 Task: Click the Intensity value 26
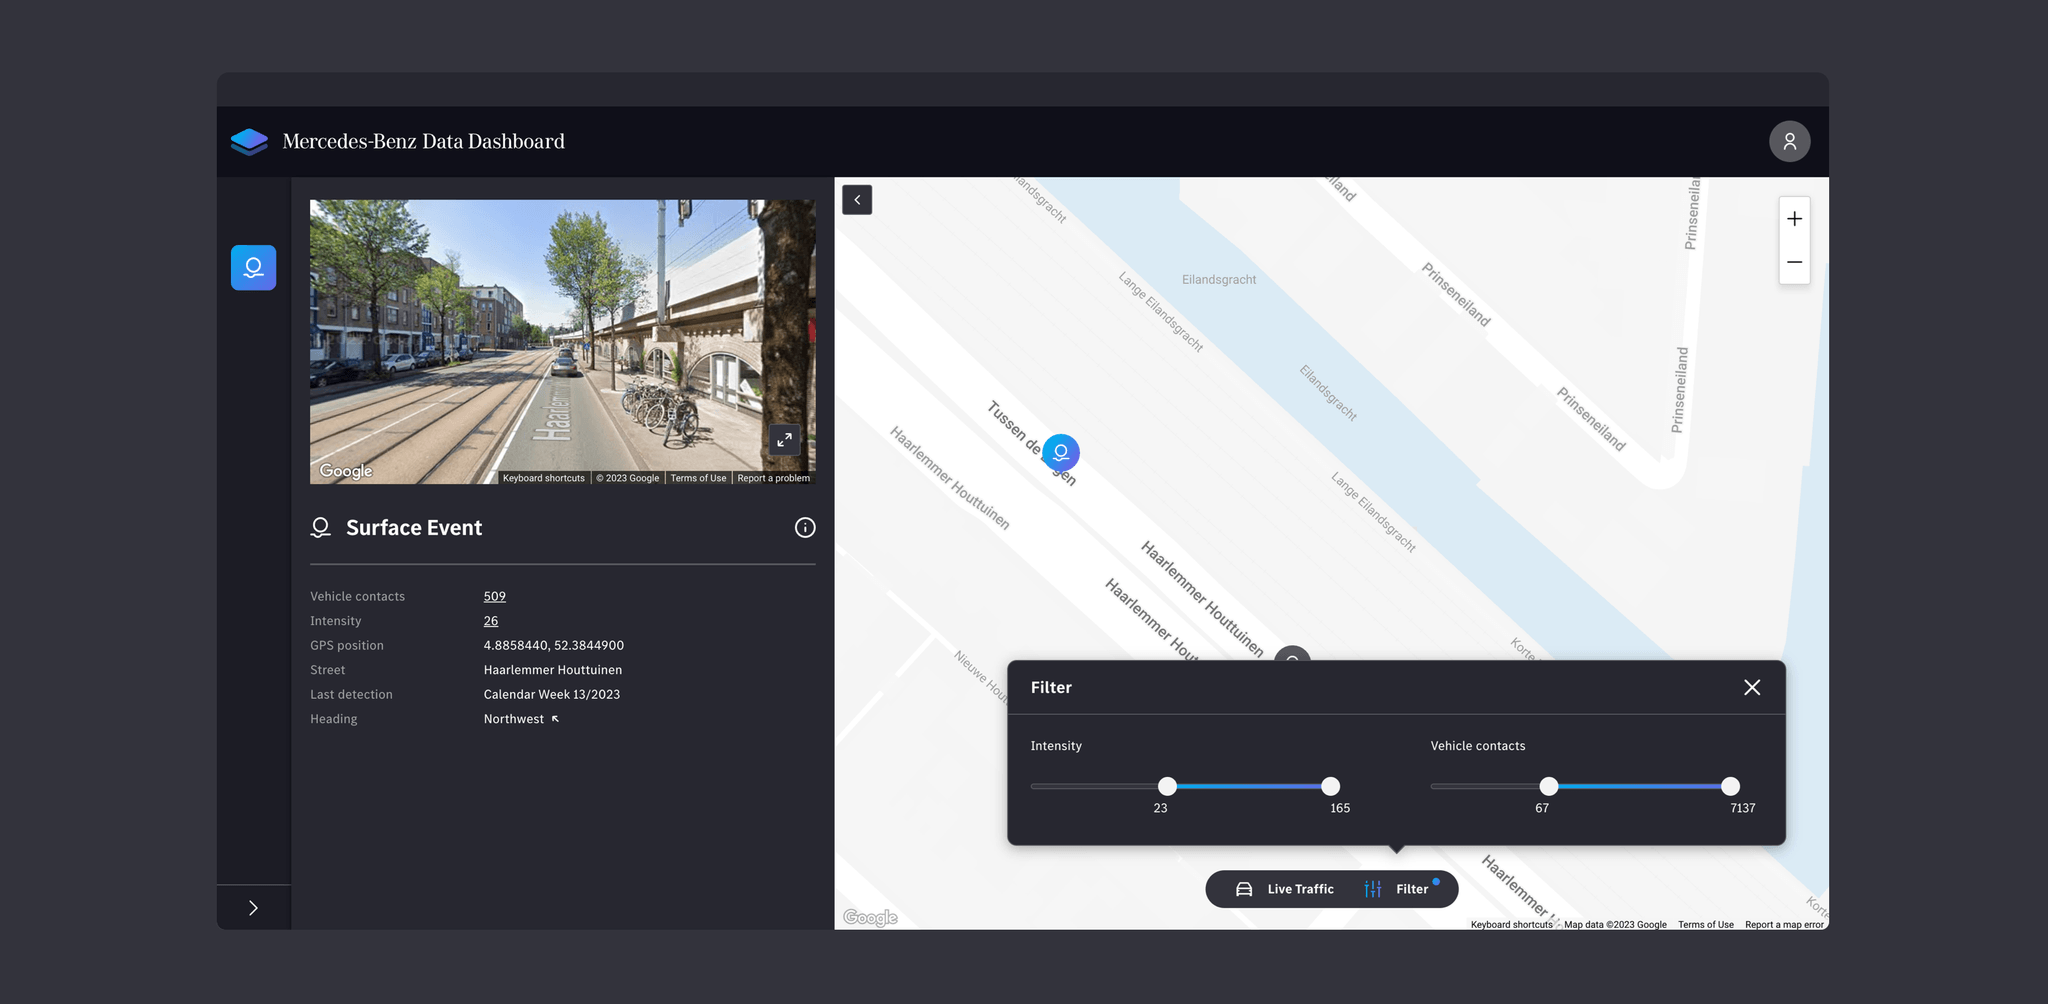point(491,621)
